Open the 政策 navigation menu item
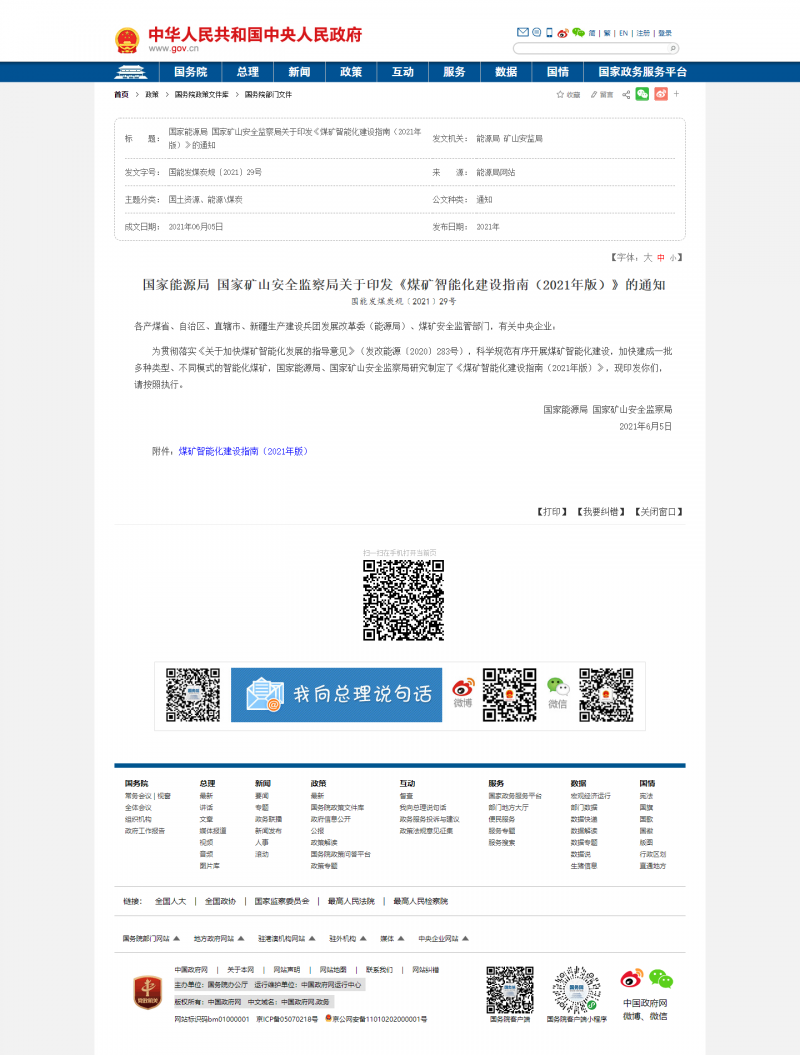 point(351,72)
